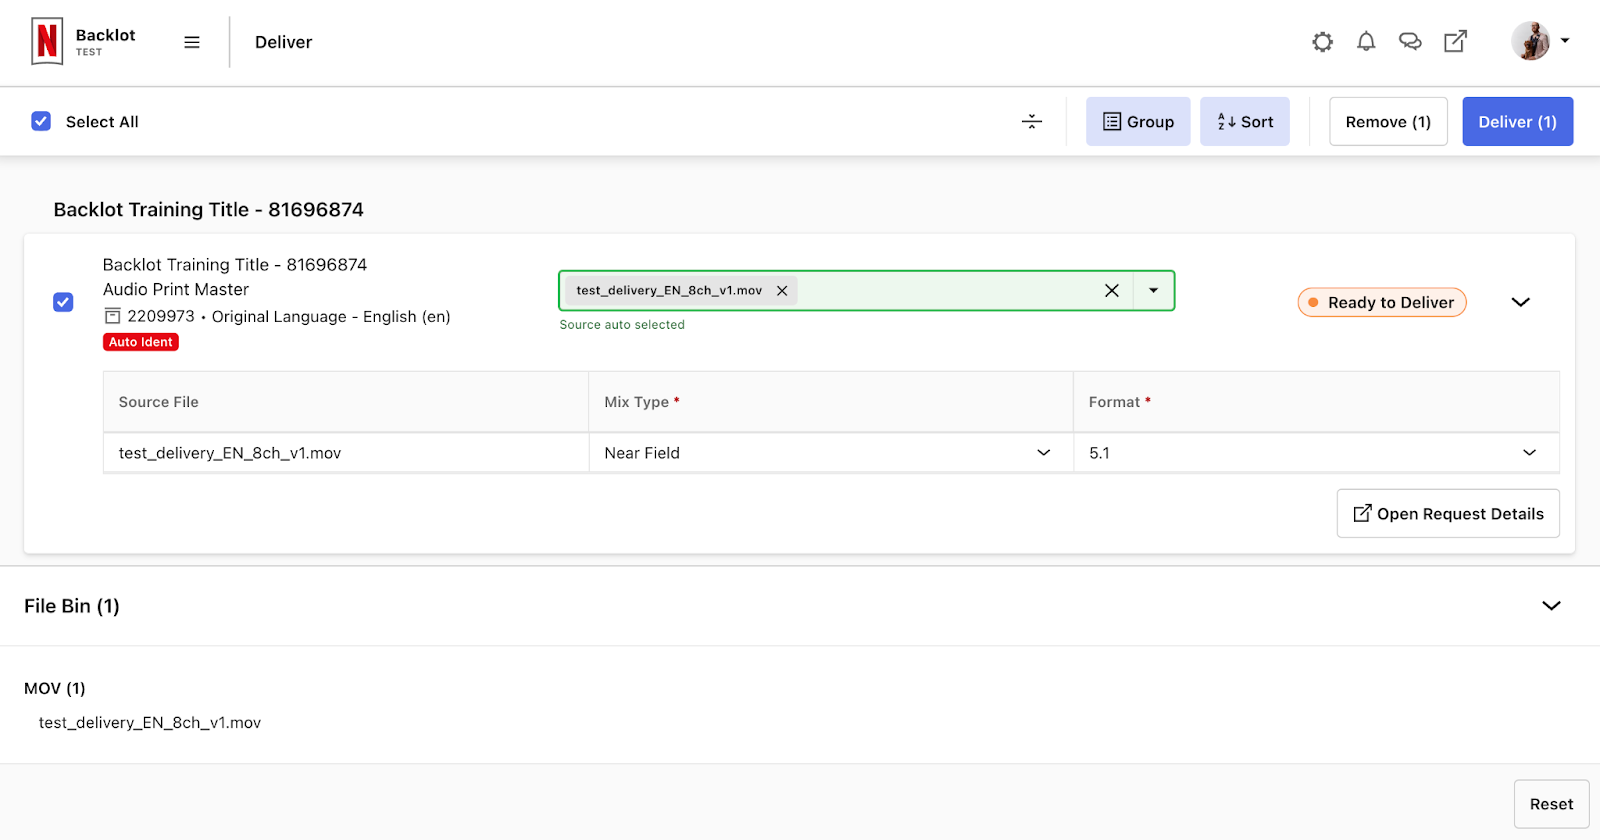
Task: Click the external link icon in header
Action: pyautogui.click(x=1455, y=42)
